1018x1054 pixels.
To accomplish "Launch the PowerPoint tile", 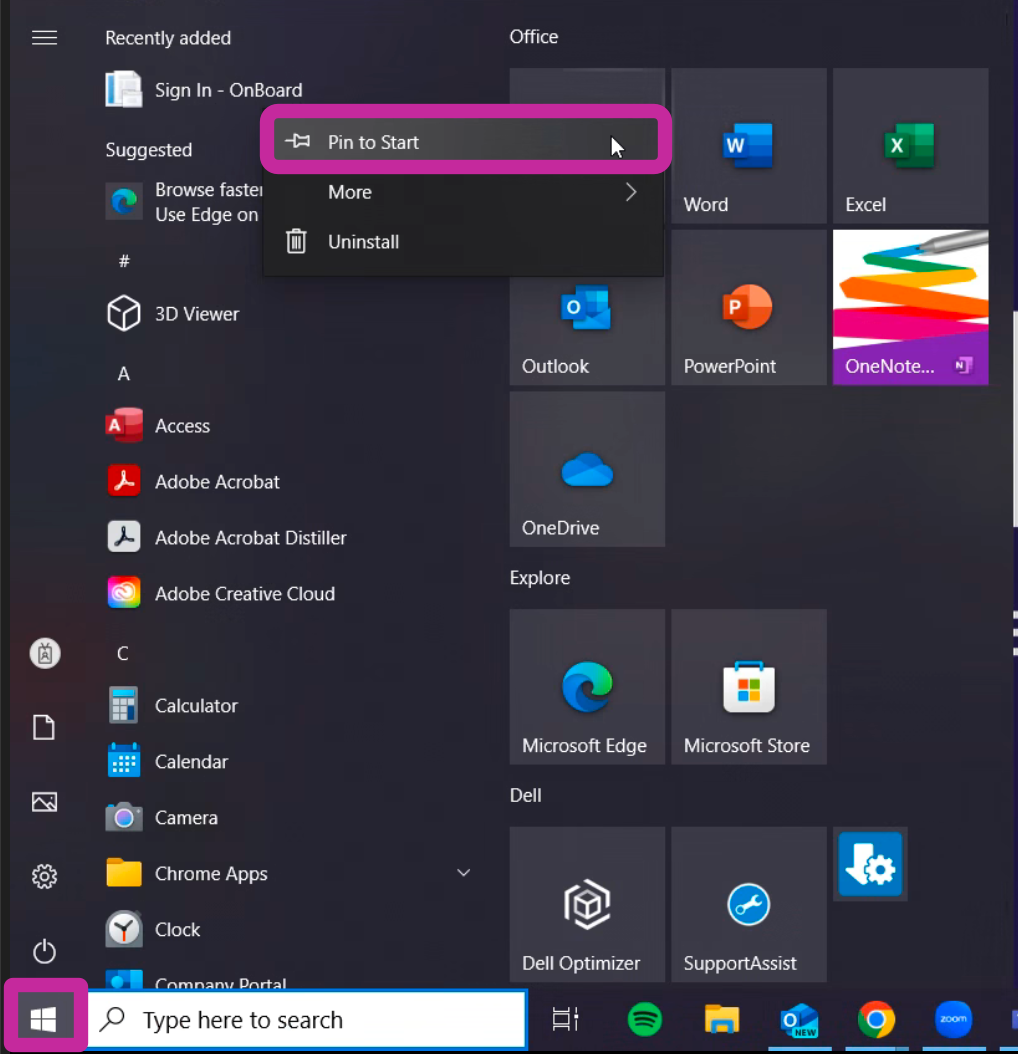I will point(748,308).
